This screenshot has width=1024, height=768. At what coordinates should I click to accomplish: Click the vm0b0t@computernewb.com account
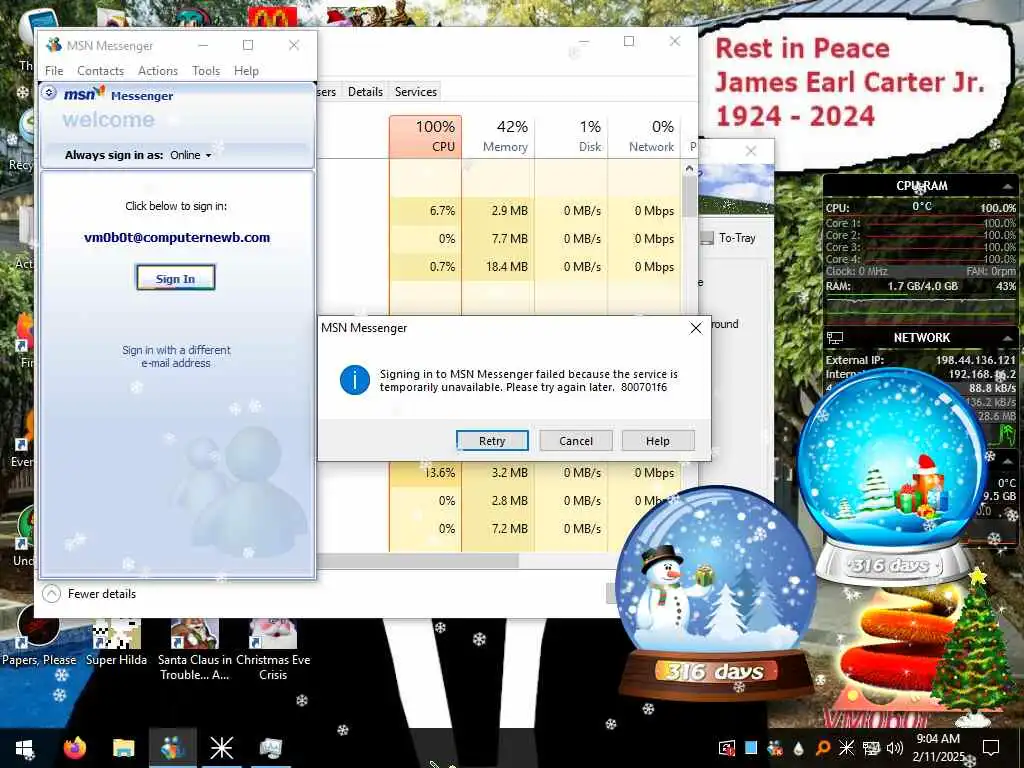[177, 238]
